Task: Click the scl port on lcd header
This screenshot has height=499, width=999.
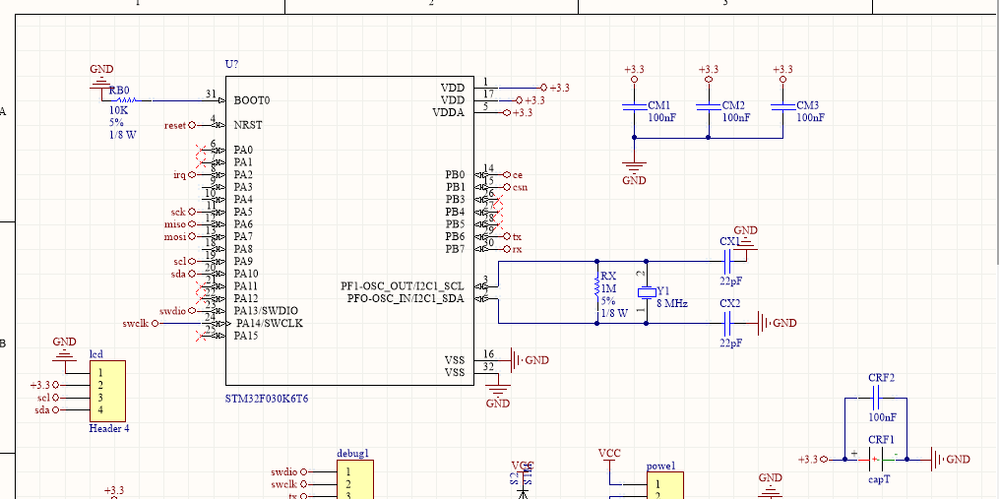Action: [x=48, y=397]
